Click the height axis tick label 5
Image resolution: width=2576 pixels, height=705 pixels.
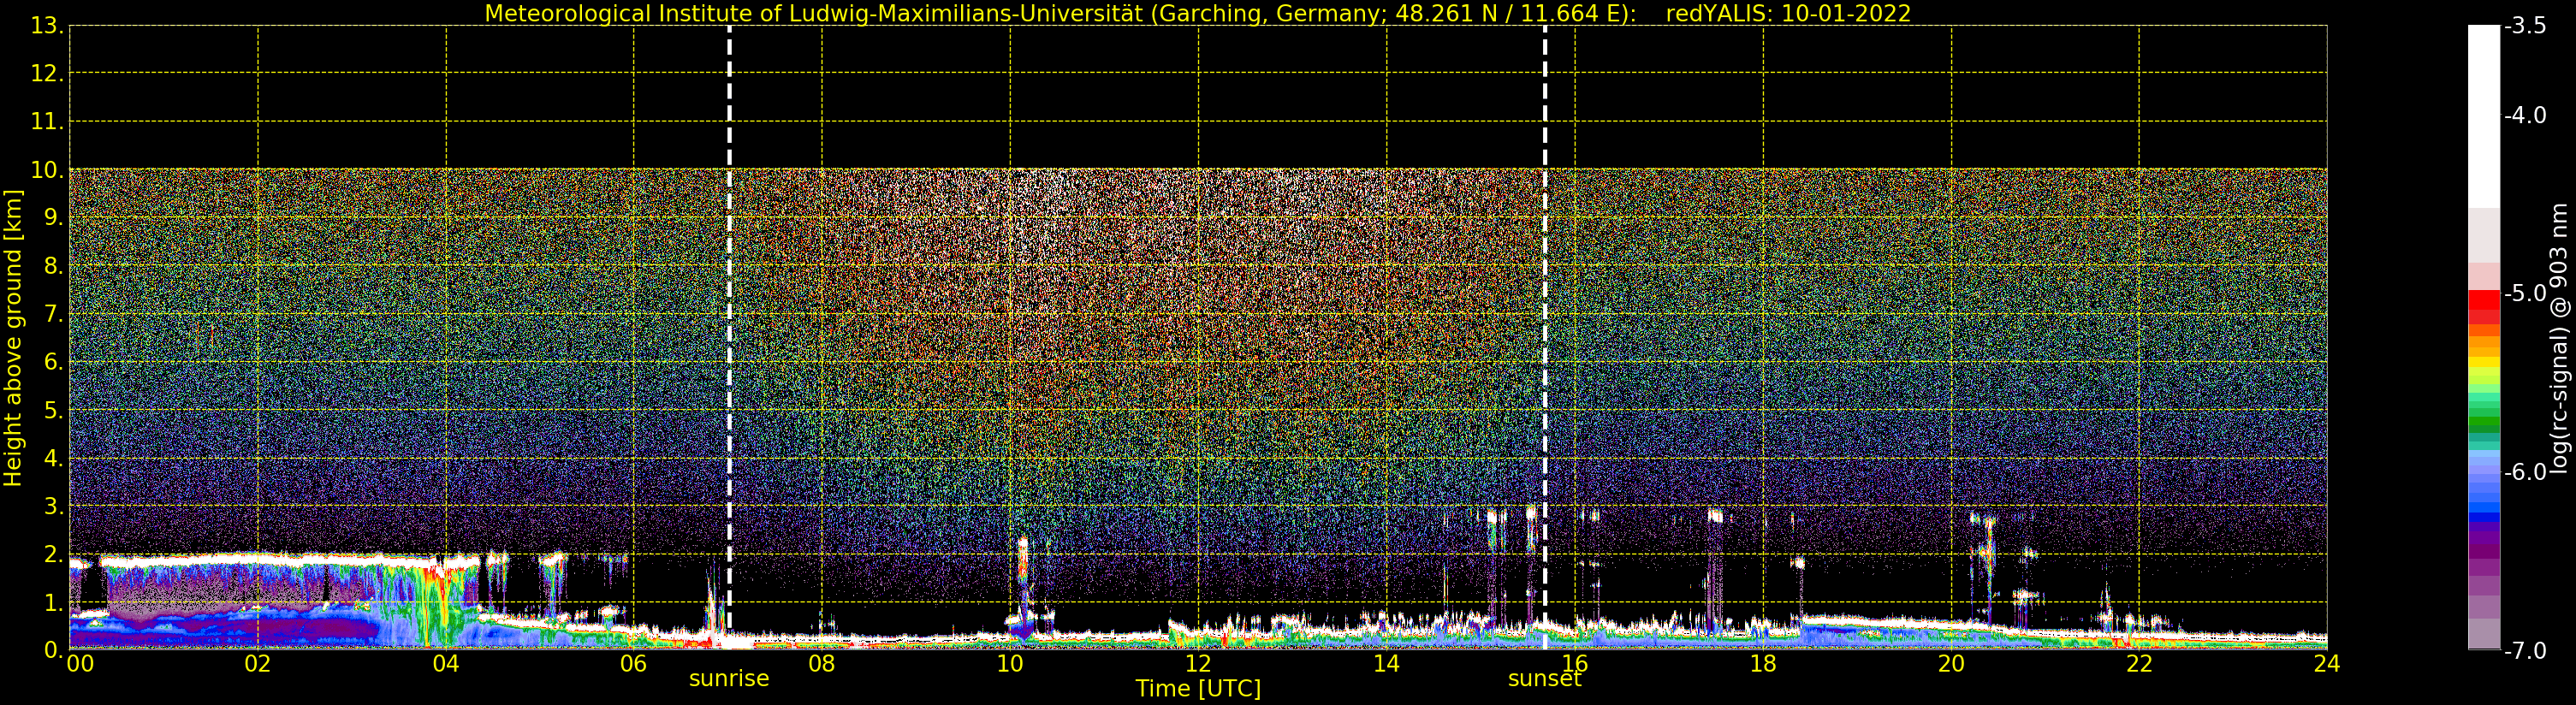[53, 411]
